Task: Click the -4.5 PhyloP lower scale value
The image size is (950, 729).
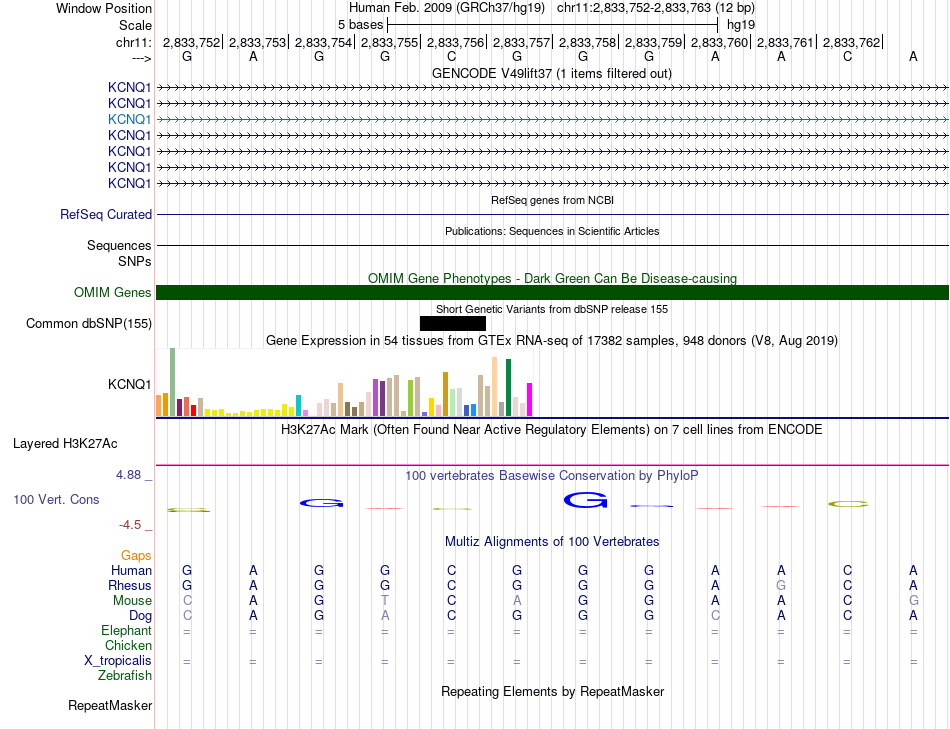Action: [x=130, y=525]
